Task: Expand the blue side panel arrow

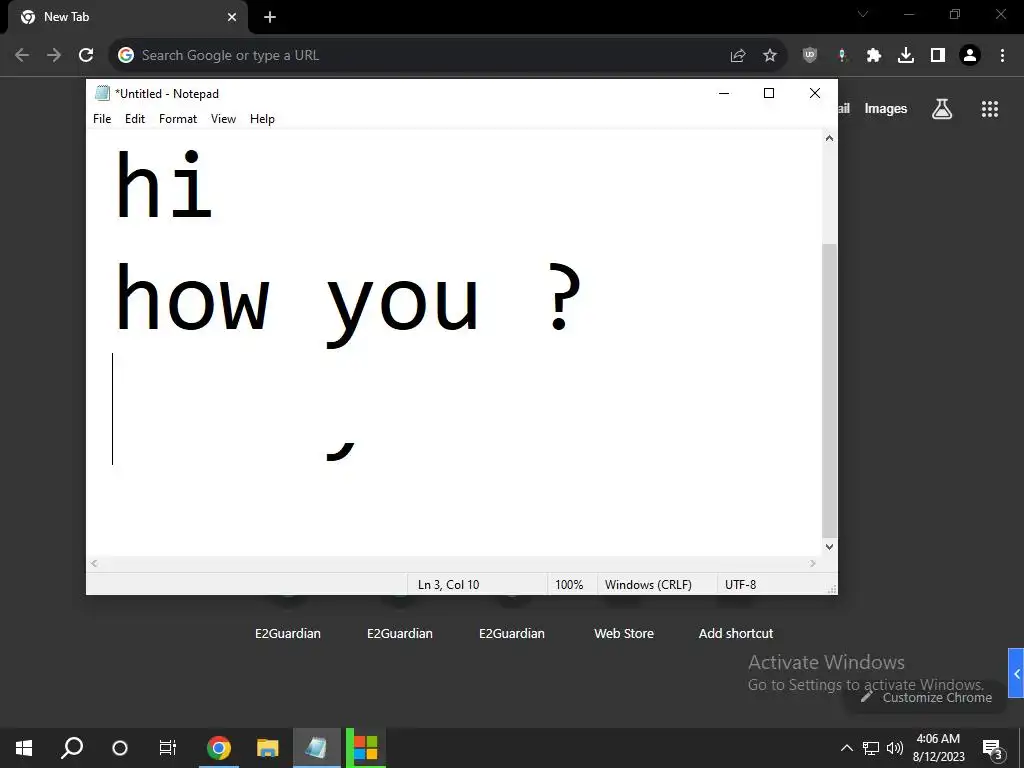Action: tap(1016, 673)
